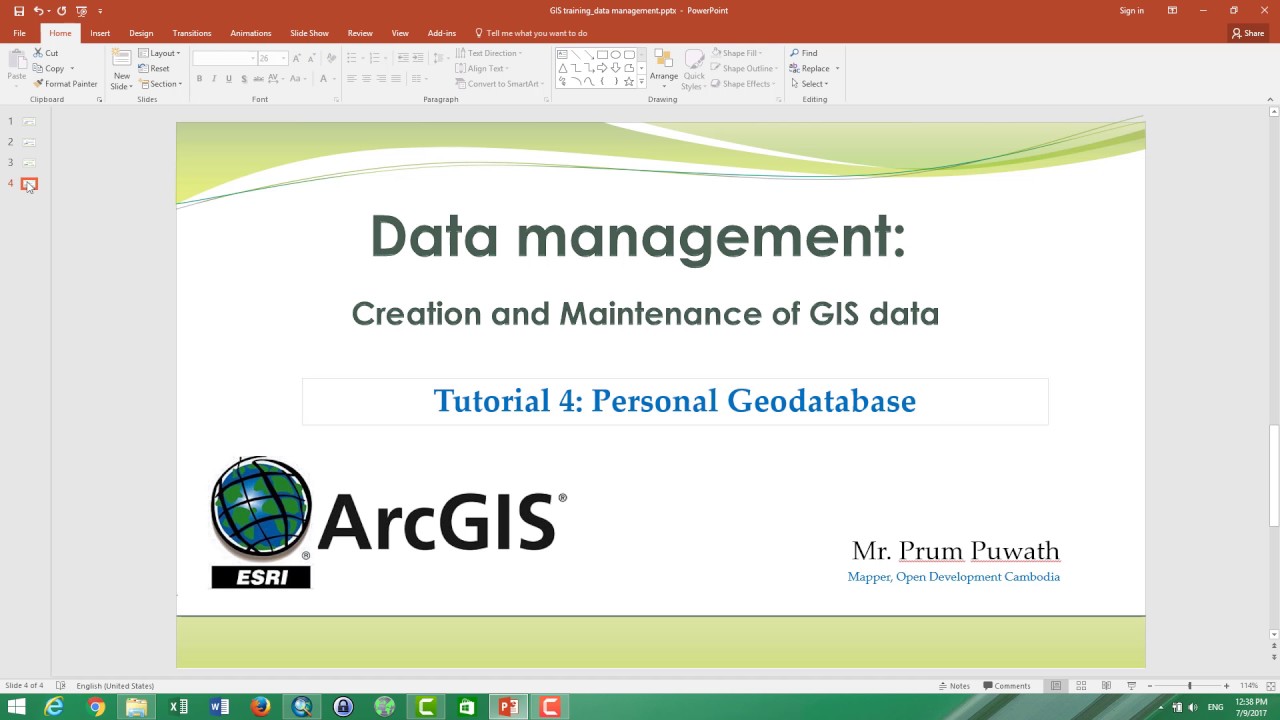The width and height of the screenshot is (1280, 720).
Task: Increase font size with the large A icon
Action: tap(297, 58)
